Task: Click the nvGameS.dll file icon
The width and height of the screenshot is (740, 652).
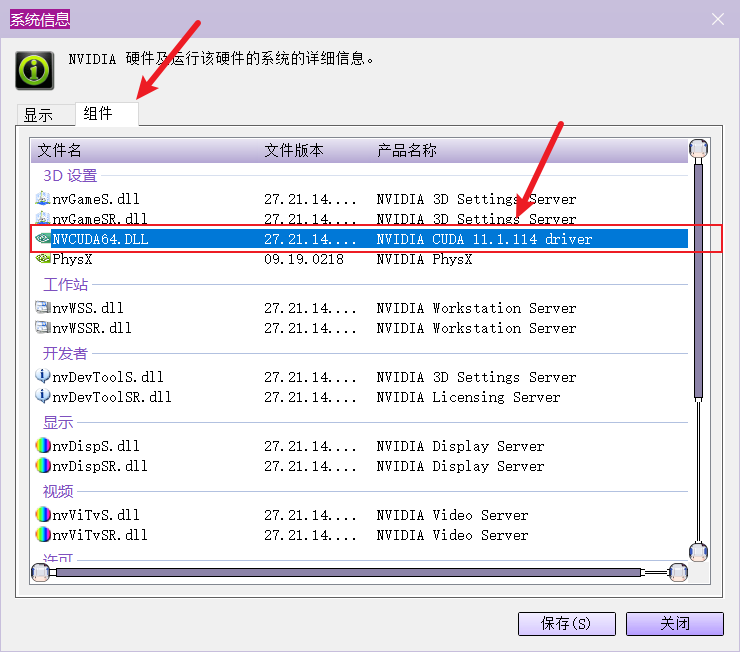Action: pyautogui.click(x=42, y=198)
